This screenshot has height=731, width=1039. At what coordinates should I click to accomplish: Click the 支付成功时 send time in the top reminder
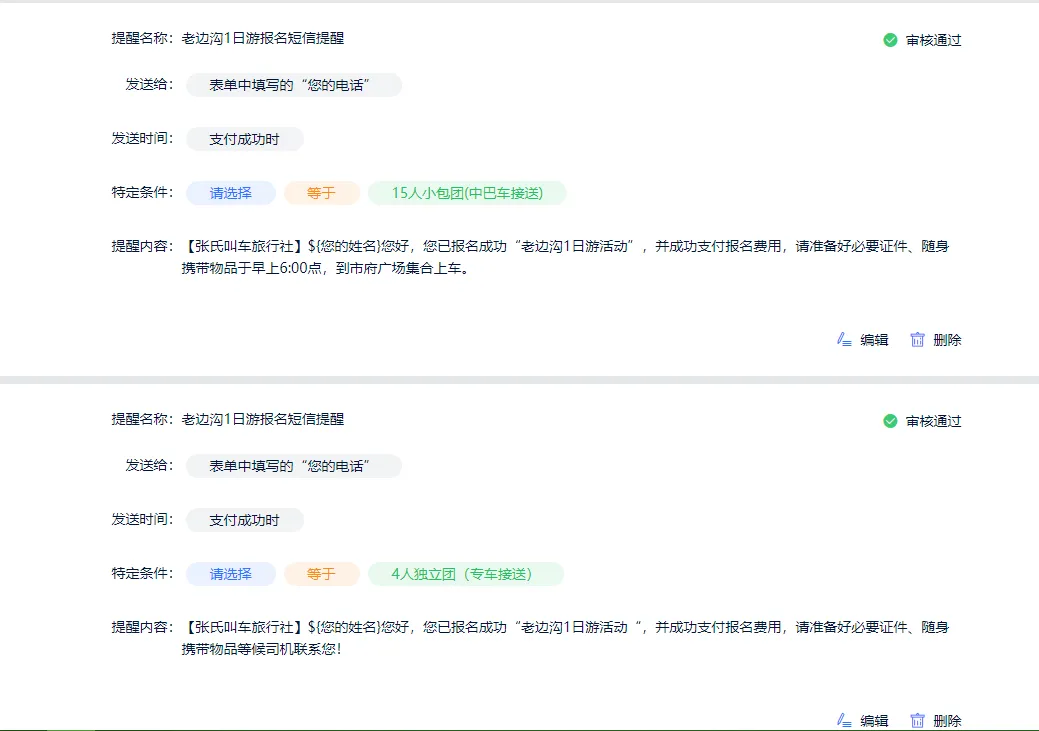[x=244, y=139]
